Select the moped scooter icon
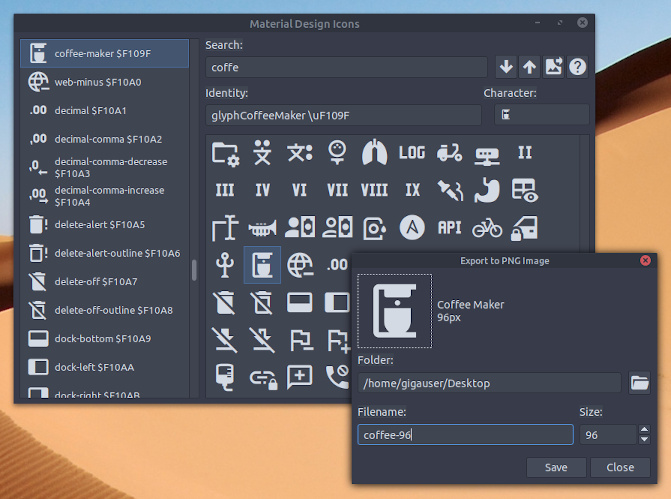Screen dimensions: 671x499 click(x=449, y=153)
